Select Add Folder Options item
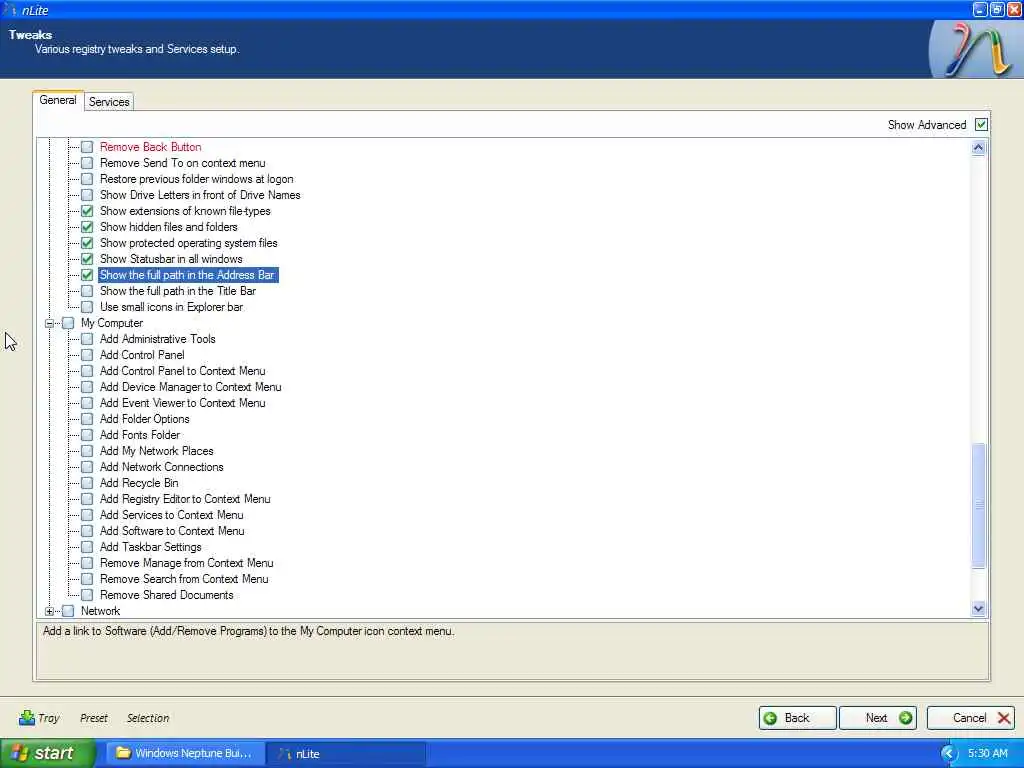This screenshot has height=768, width=1024. tap(144, 419)
